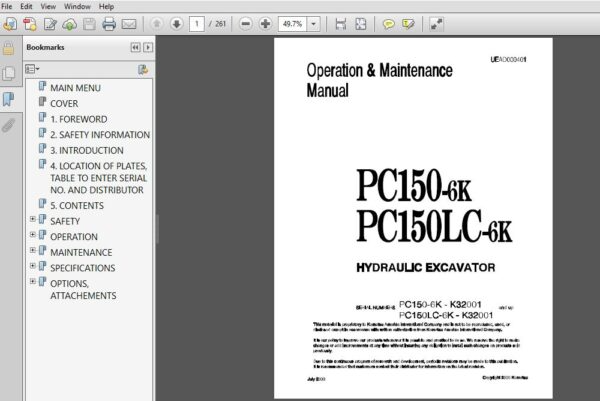Add a sticky note comment
The height and width of the screenshot is (401, 600).
(388, 24)
